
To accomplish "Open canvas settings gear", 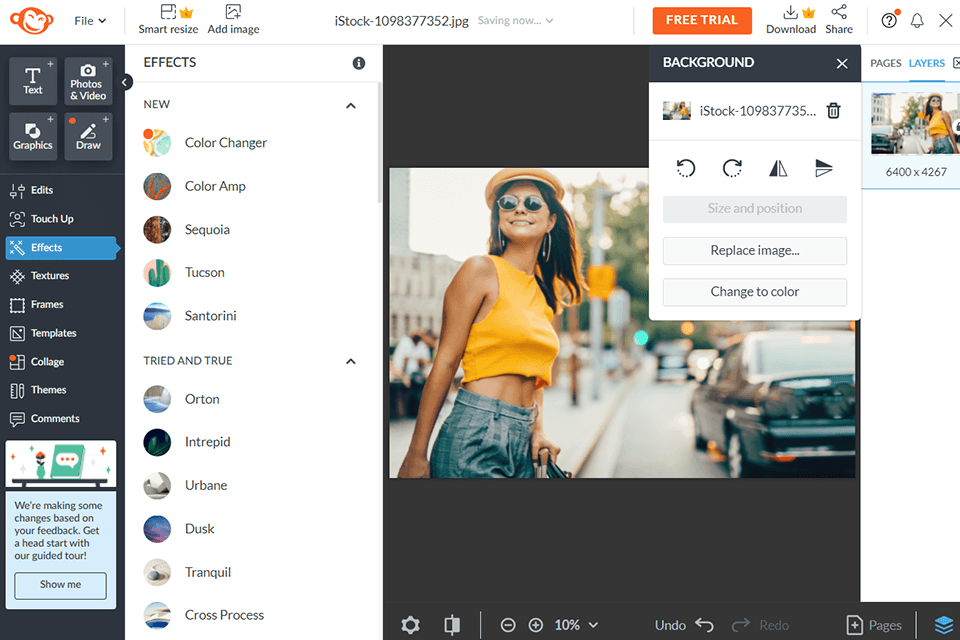I will click(410, 625).
